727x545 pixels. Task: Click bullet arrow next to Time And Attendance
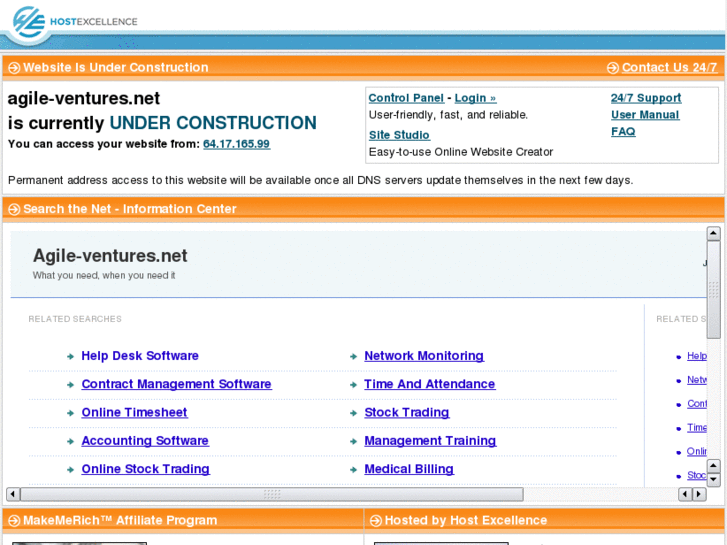pos(353,385)
